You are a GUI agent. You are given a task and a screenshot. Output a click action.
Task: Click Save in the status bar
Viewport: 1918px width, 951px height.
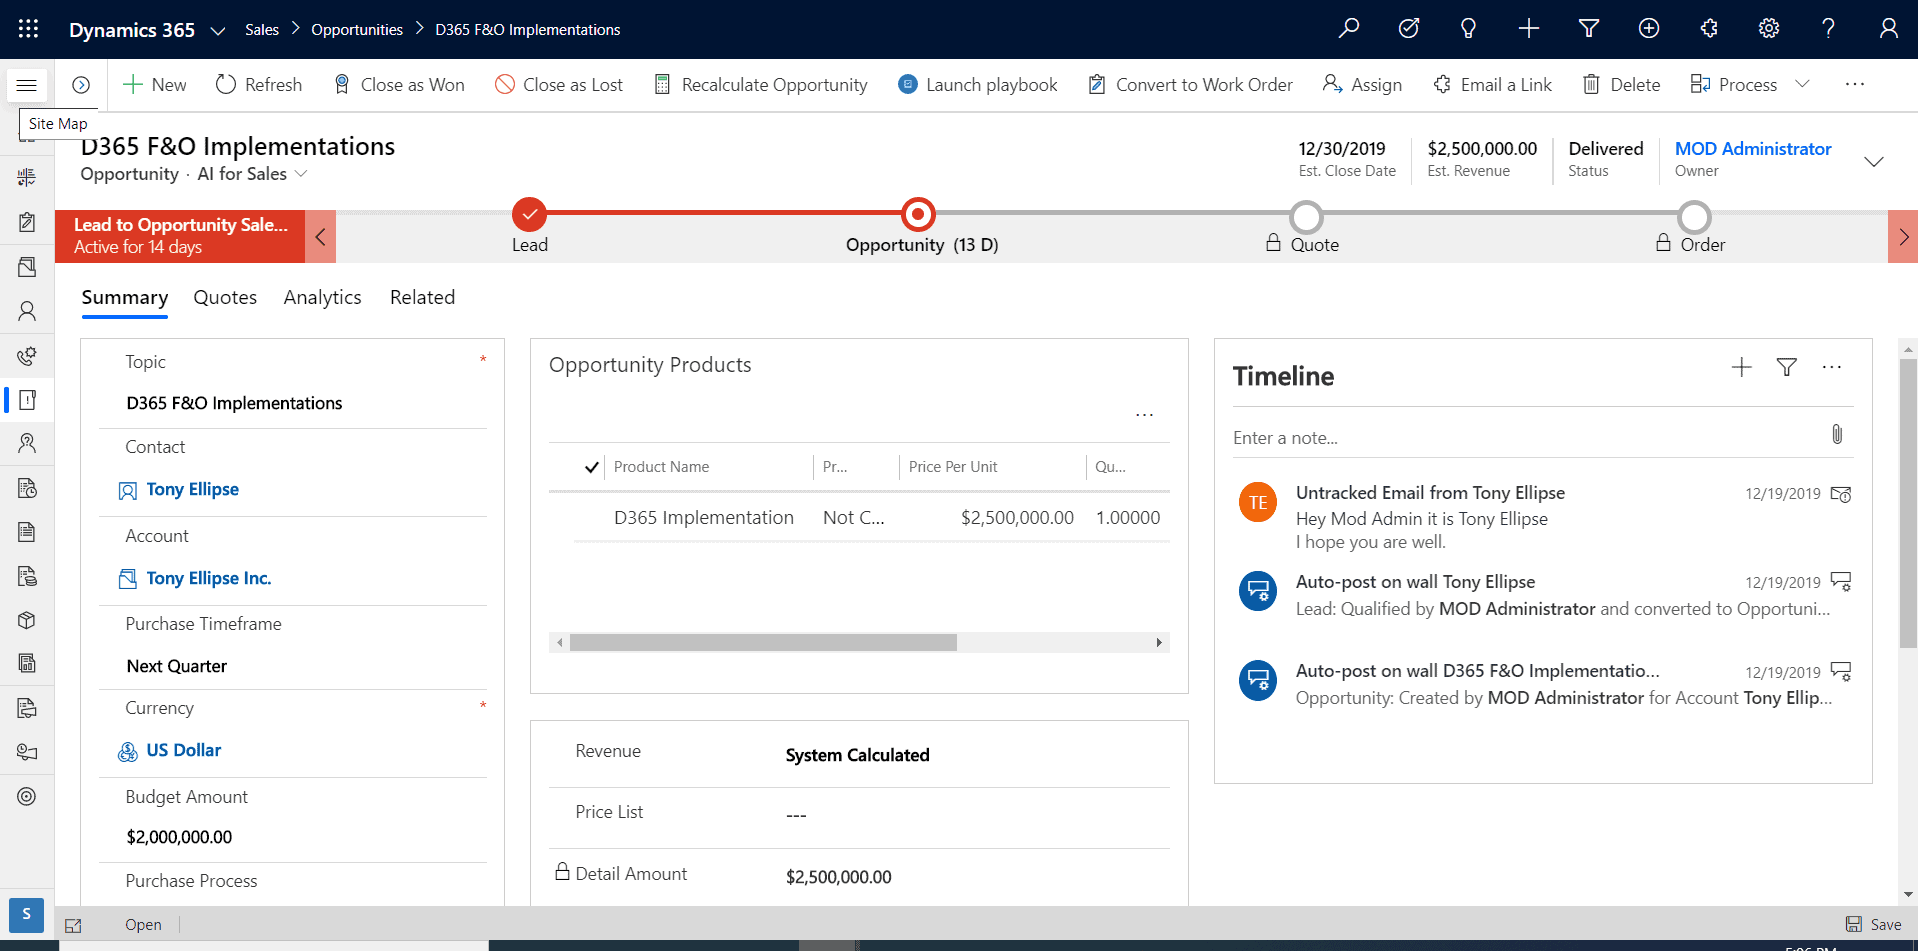point(1874,925)
